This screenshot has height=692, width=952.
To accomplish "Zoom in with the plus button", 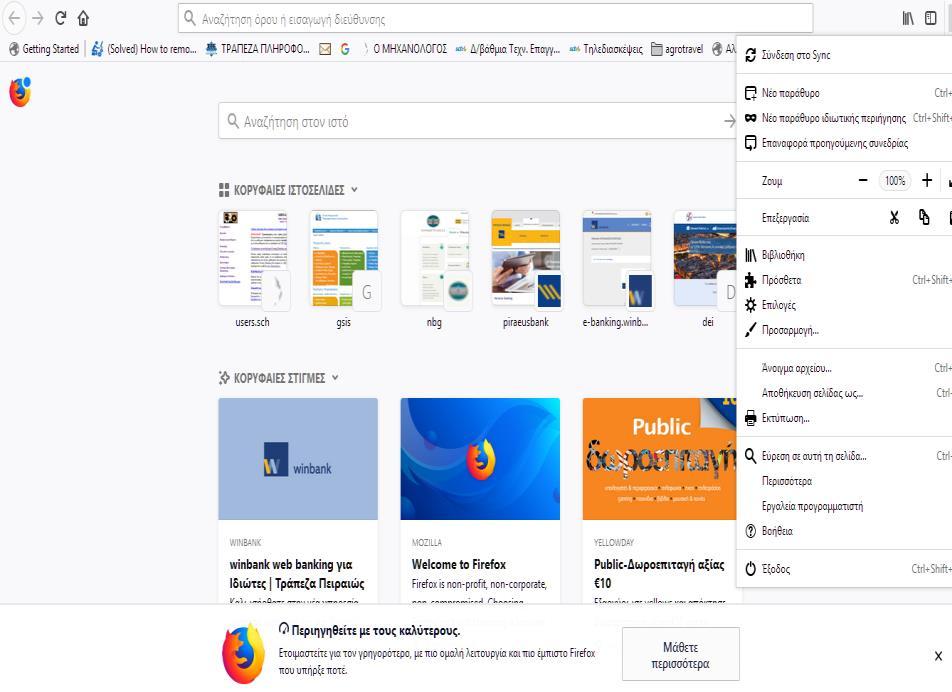I will pyautogui.click(x=926, y=180).
